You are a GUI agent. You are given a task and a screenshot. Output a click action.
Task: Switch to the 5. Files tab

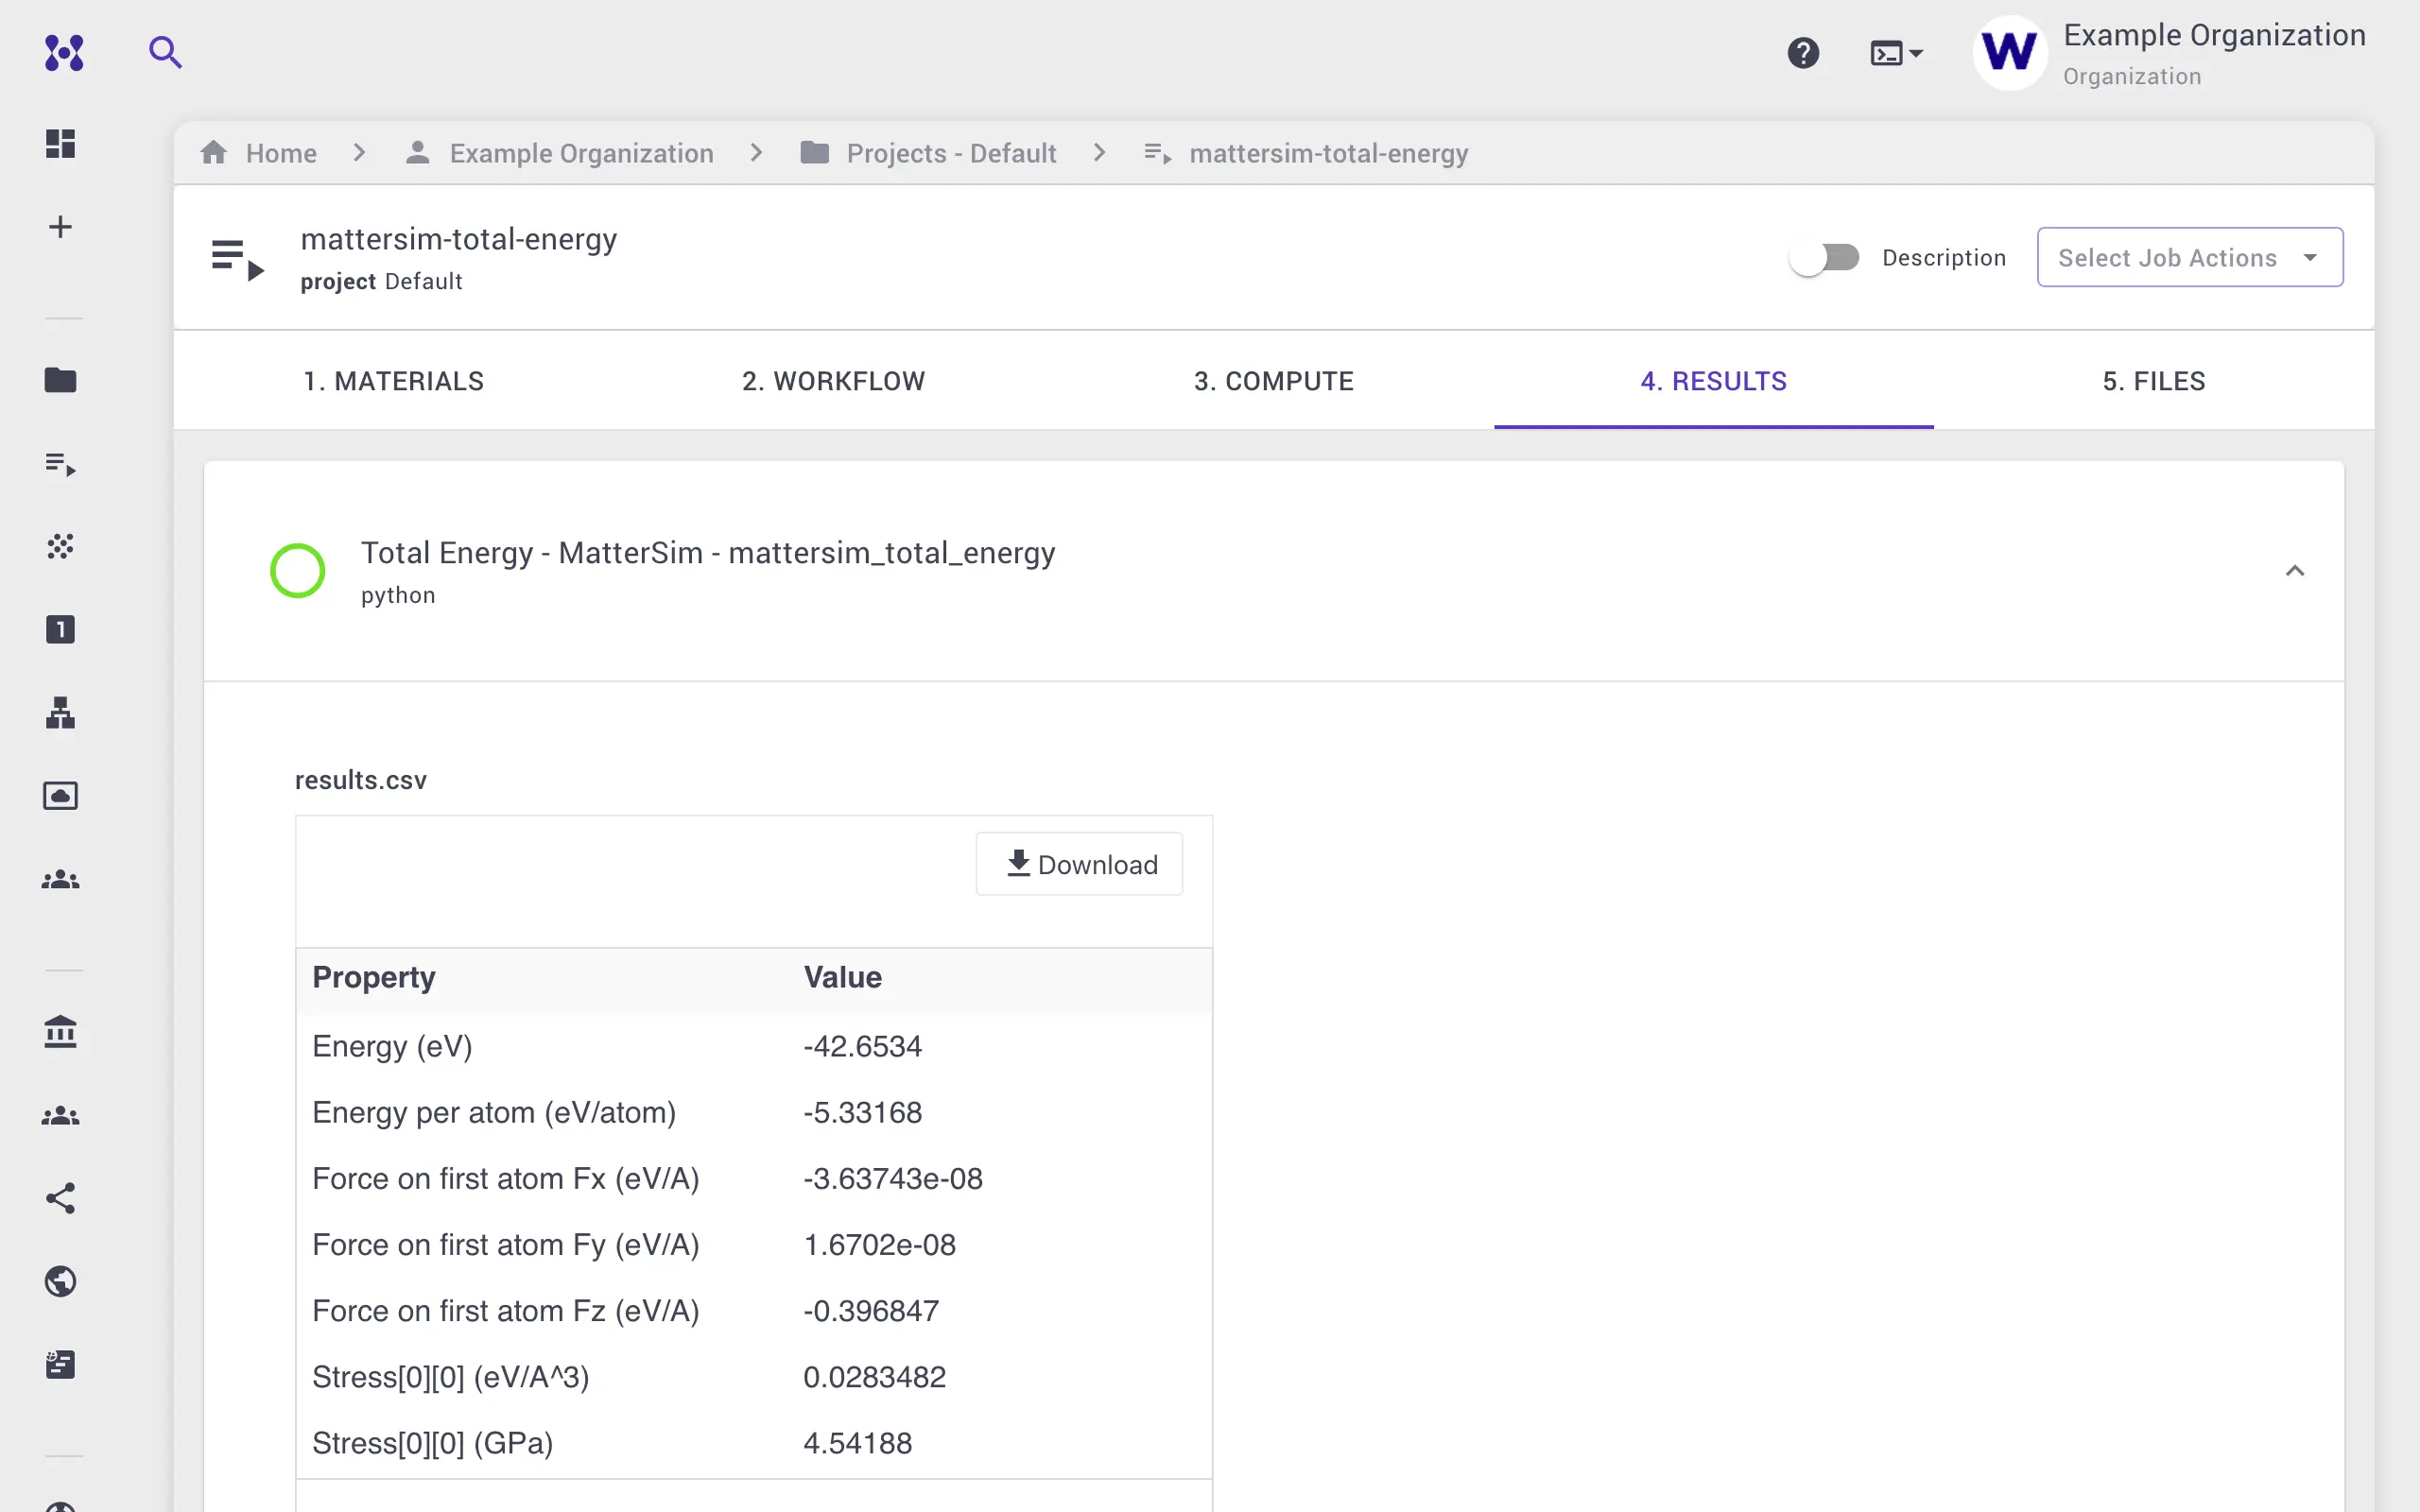tap(2154, 381)
